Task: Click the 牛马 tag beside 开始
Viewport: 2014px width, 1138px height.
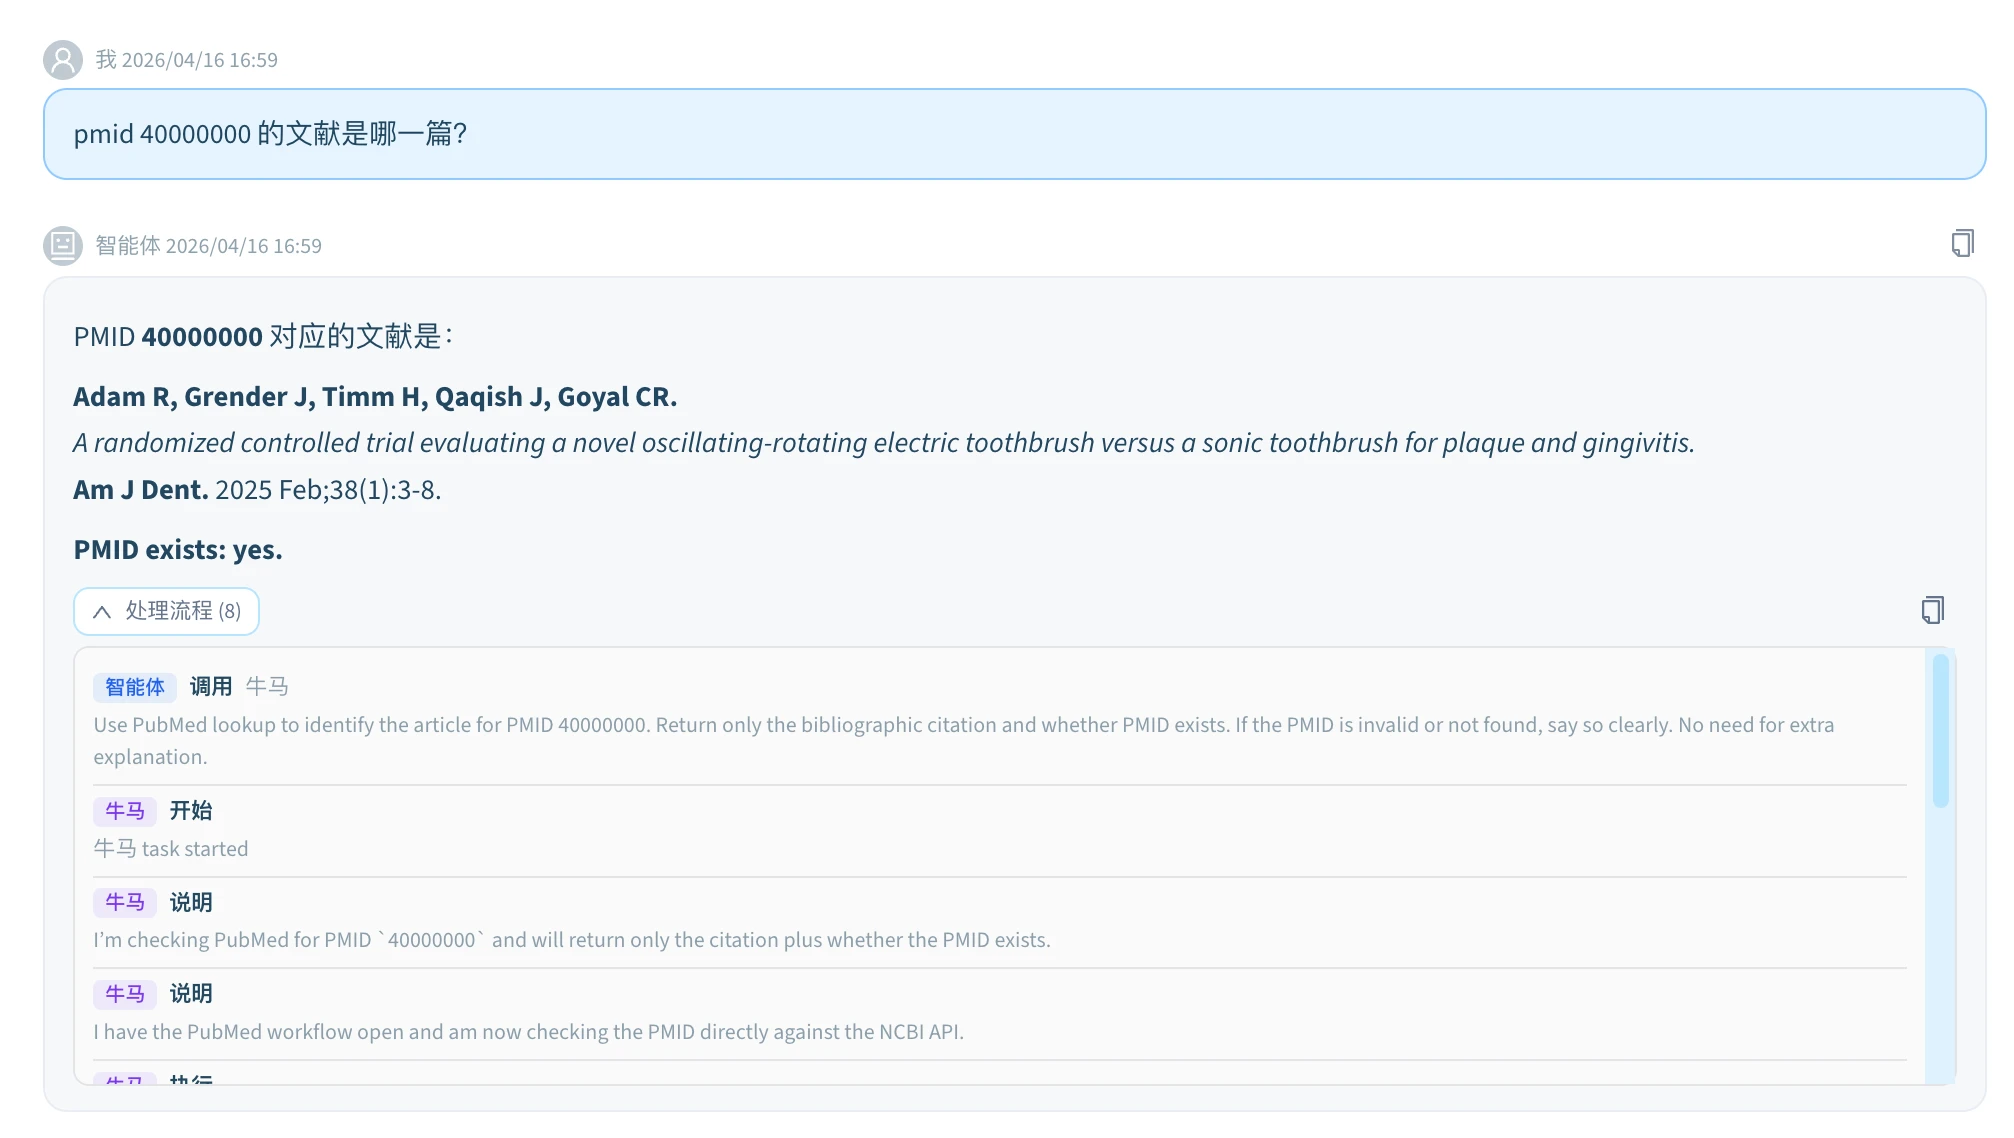Action: click(x=125, y=811)
